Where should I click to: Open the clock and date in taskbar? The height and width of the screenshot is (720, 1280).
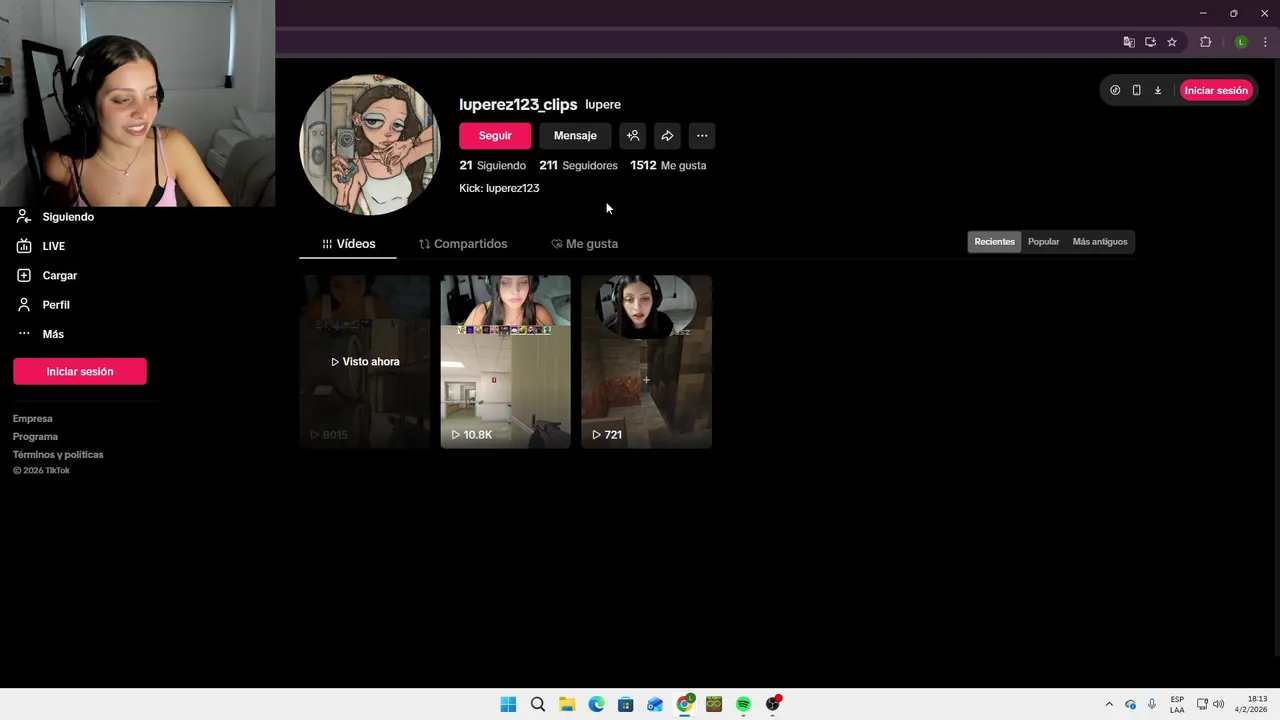pyautogui.click(x=1251, y=704)
